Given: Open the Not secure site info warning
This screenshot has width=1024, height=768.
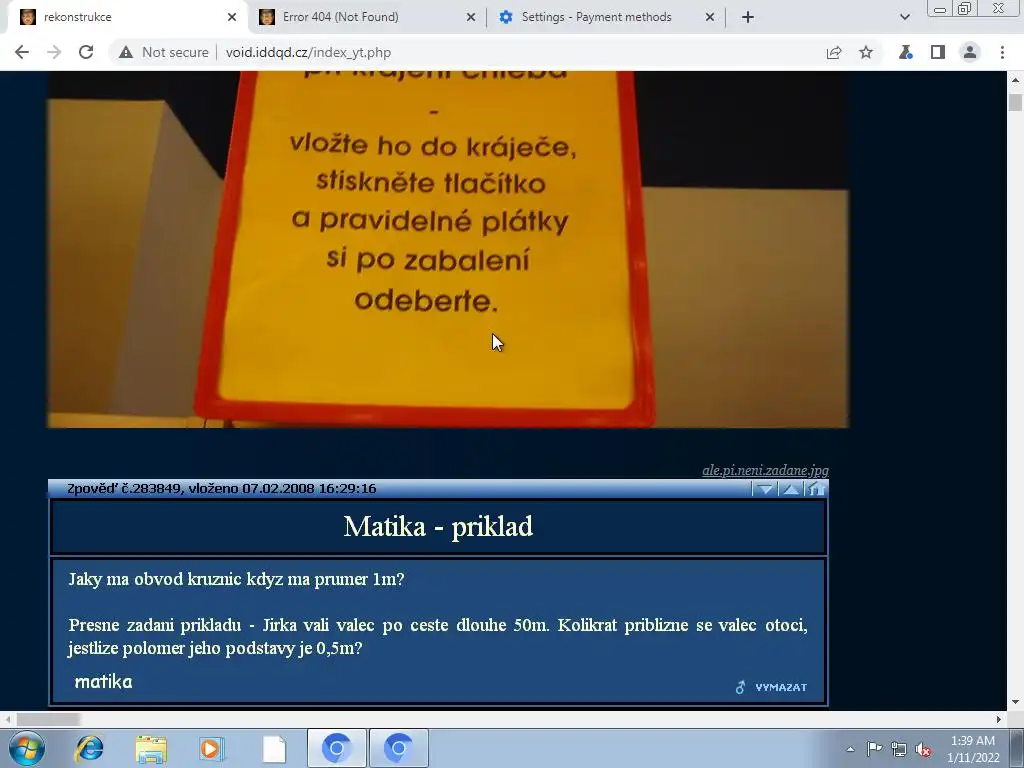Looking at the screenshot, I should coord(163,52).
